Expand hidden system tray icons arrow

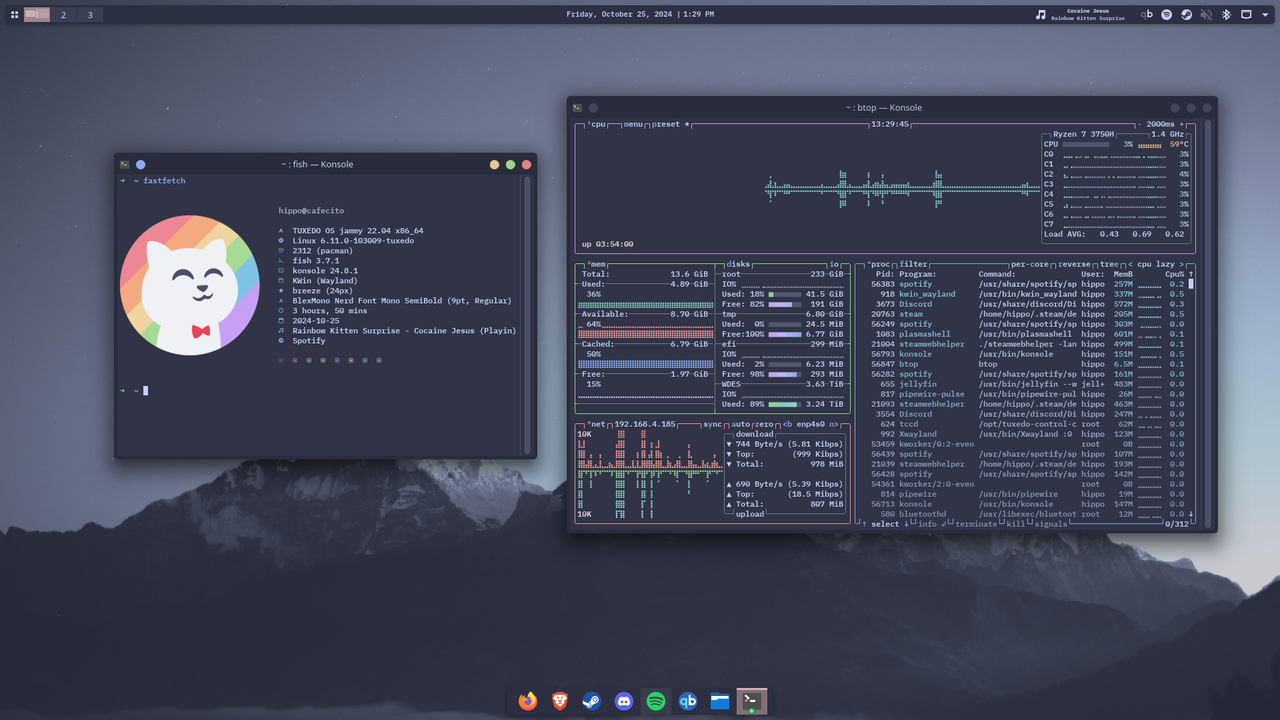(1265, 14)
